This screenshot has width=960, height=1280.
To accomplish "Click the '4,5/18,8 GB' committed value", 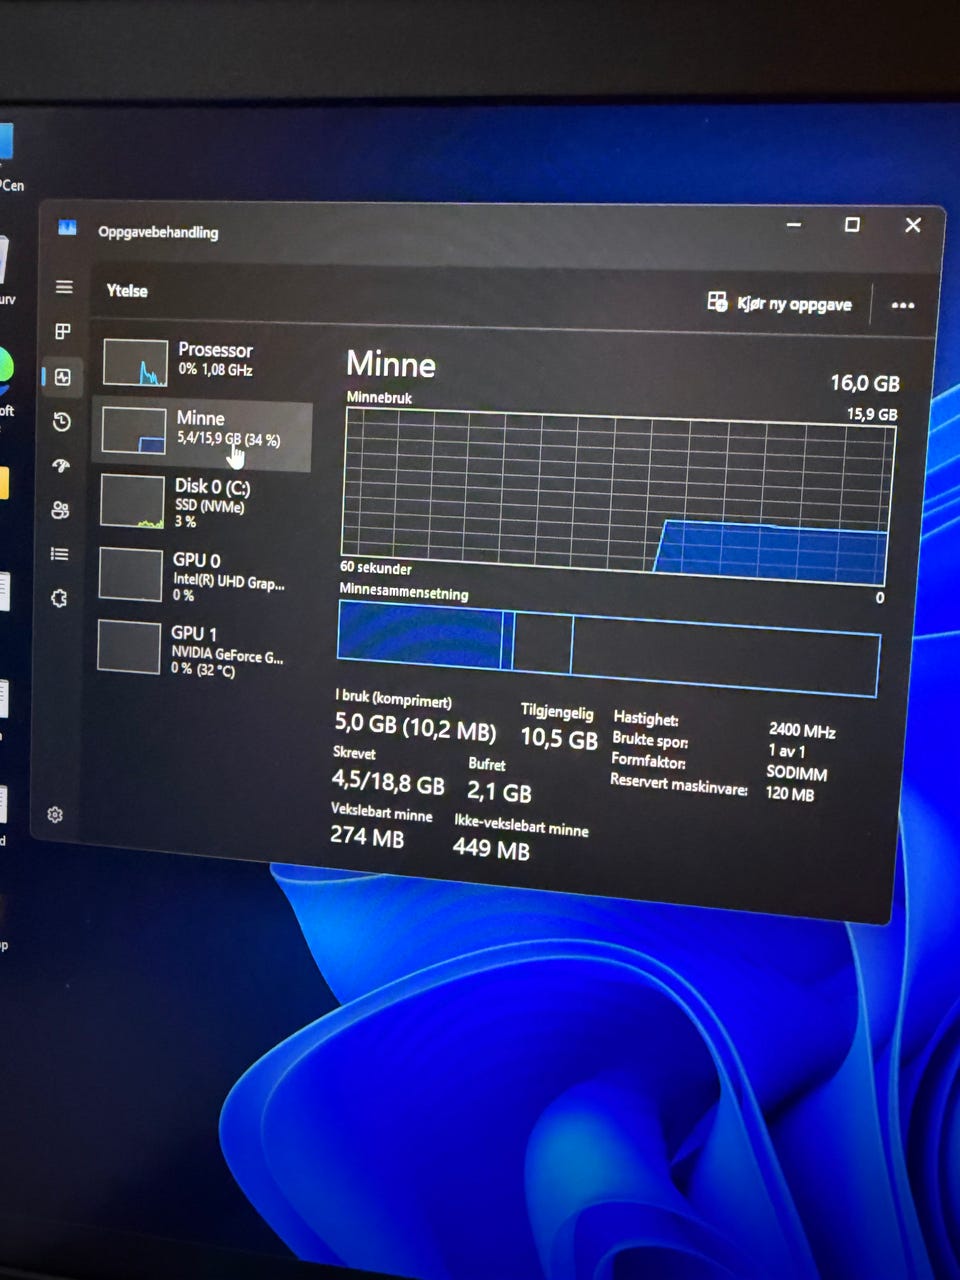I will 388,782.
